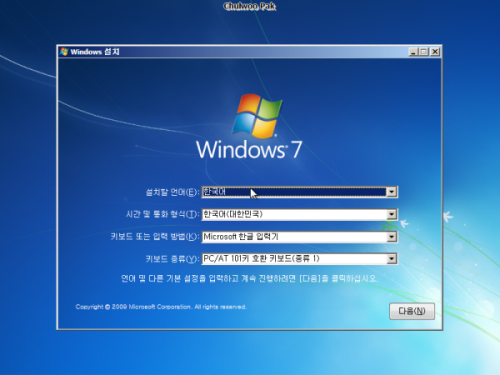Close the Windows 설치 window
Viewport: 500px width, 375px height.
pos(435,52)
